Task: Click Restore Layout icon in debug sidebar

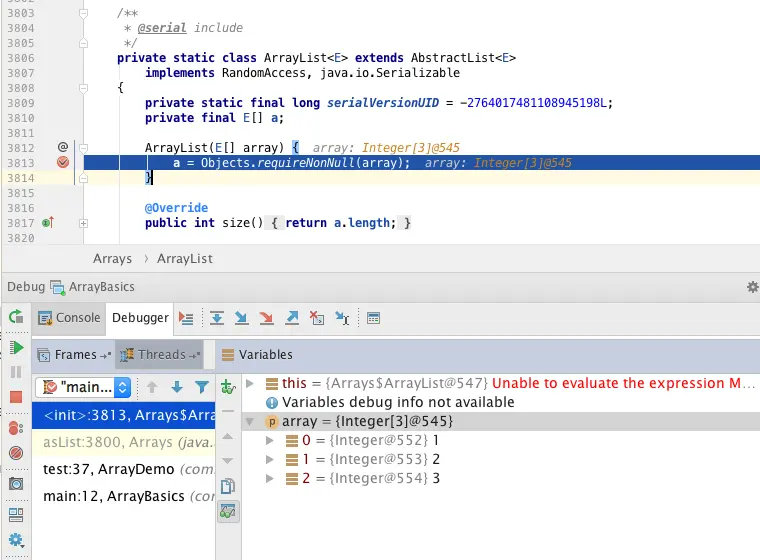Action: pos(16,514)
